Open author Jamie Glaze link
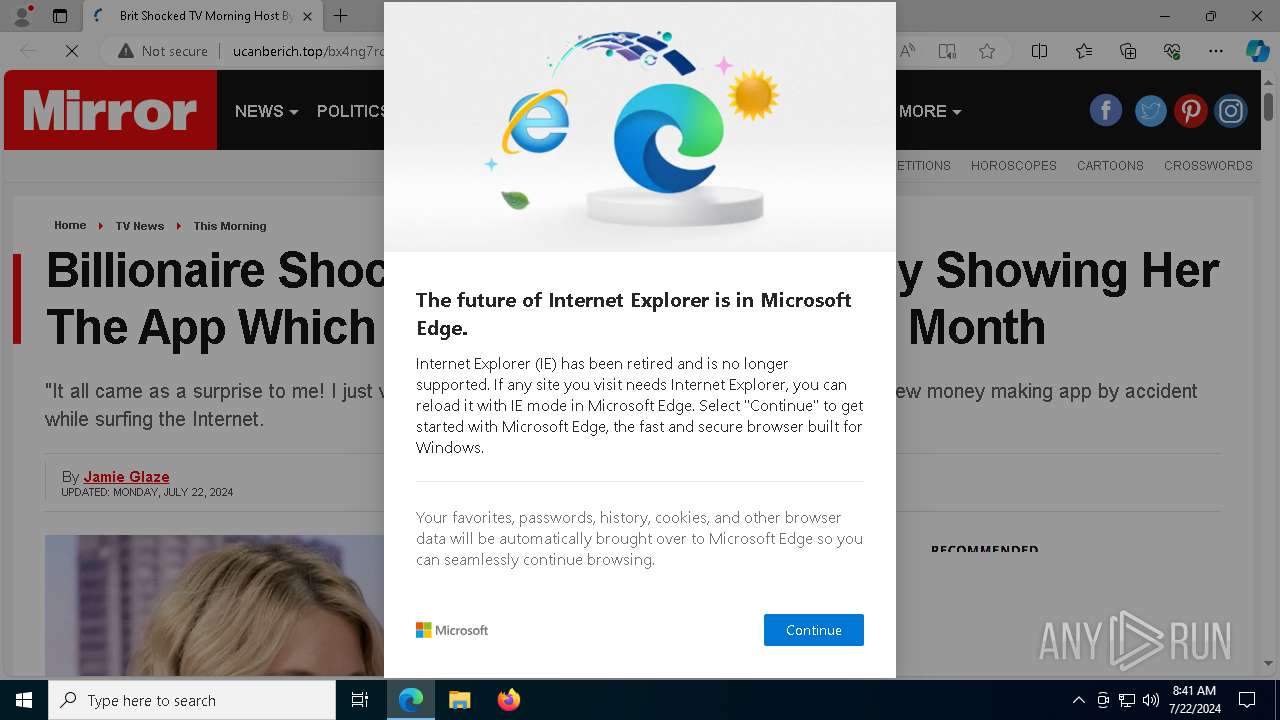 click(126, 477)
